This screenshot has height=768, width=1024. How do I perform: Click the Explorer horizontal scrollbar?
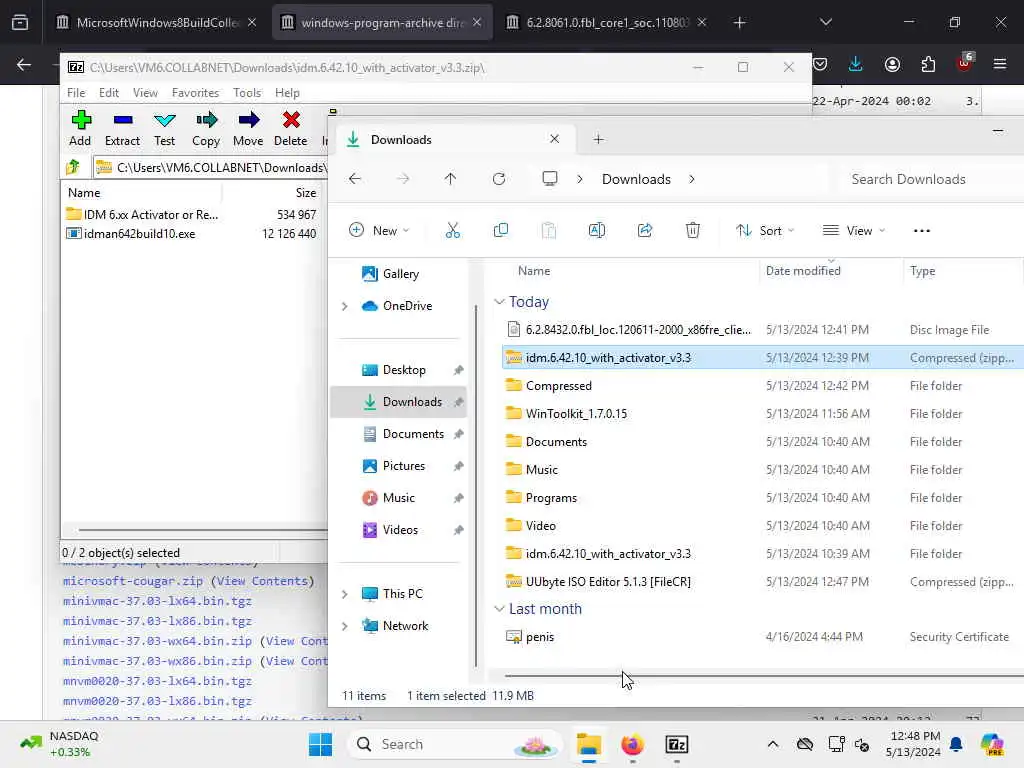click(764, 676)
